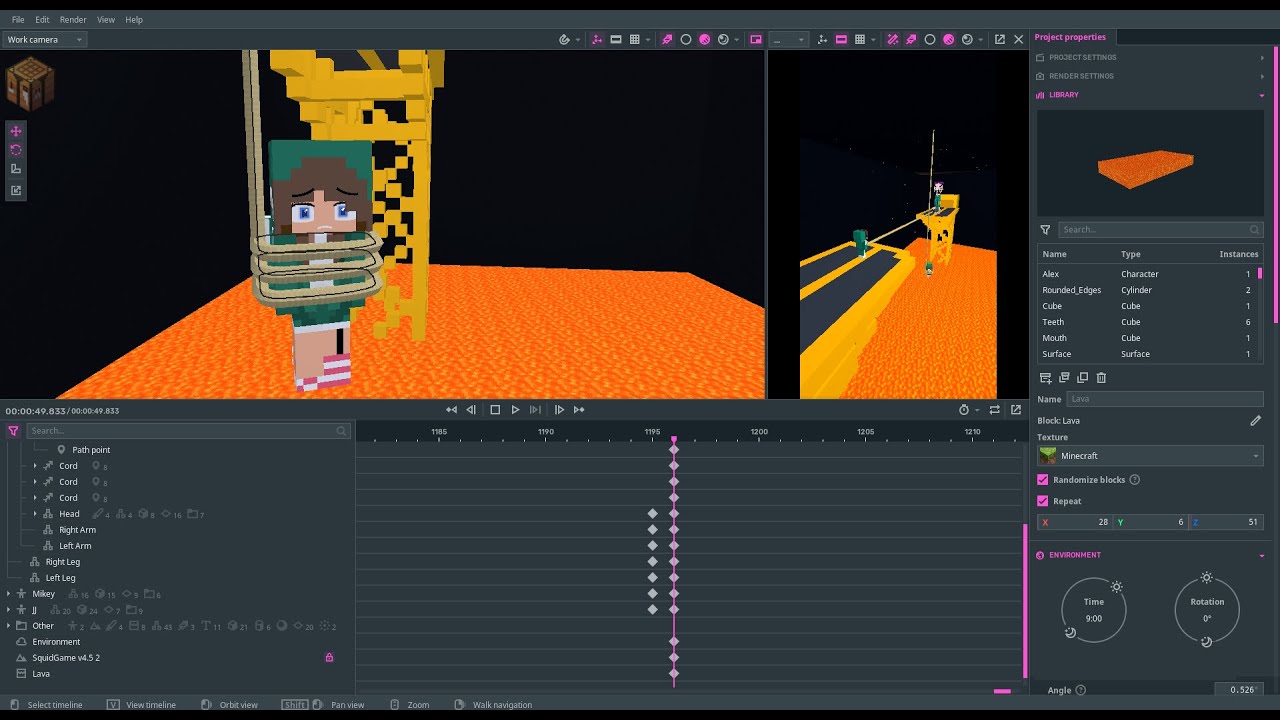Click the lock icon on SquidGame v4.5 2
Viewport: 1280px width, 720px height.
tap(329, 658)
